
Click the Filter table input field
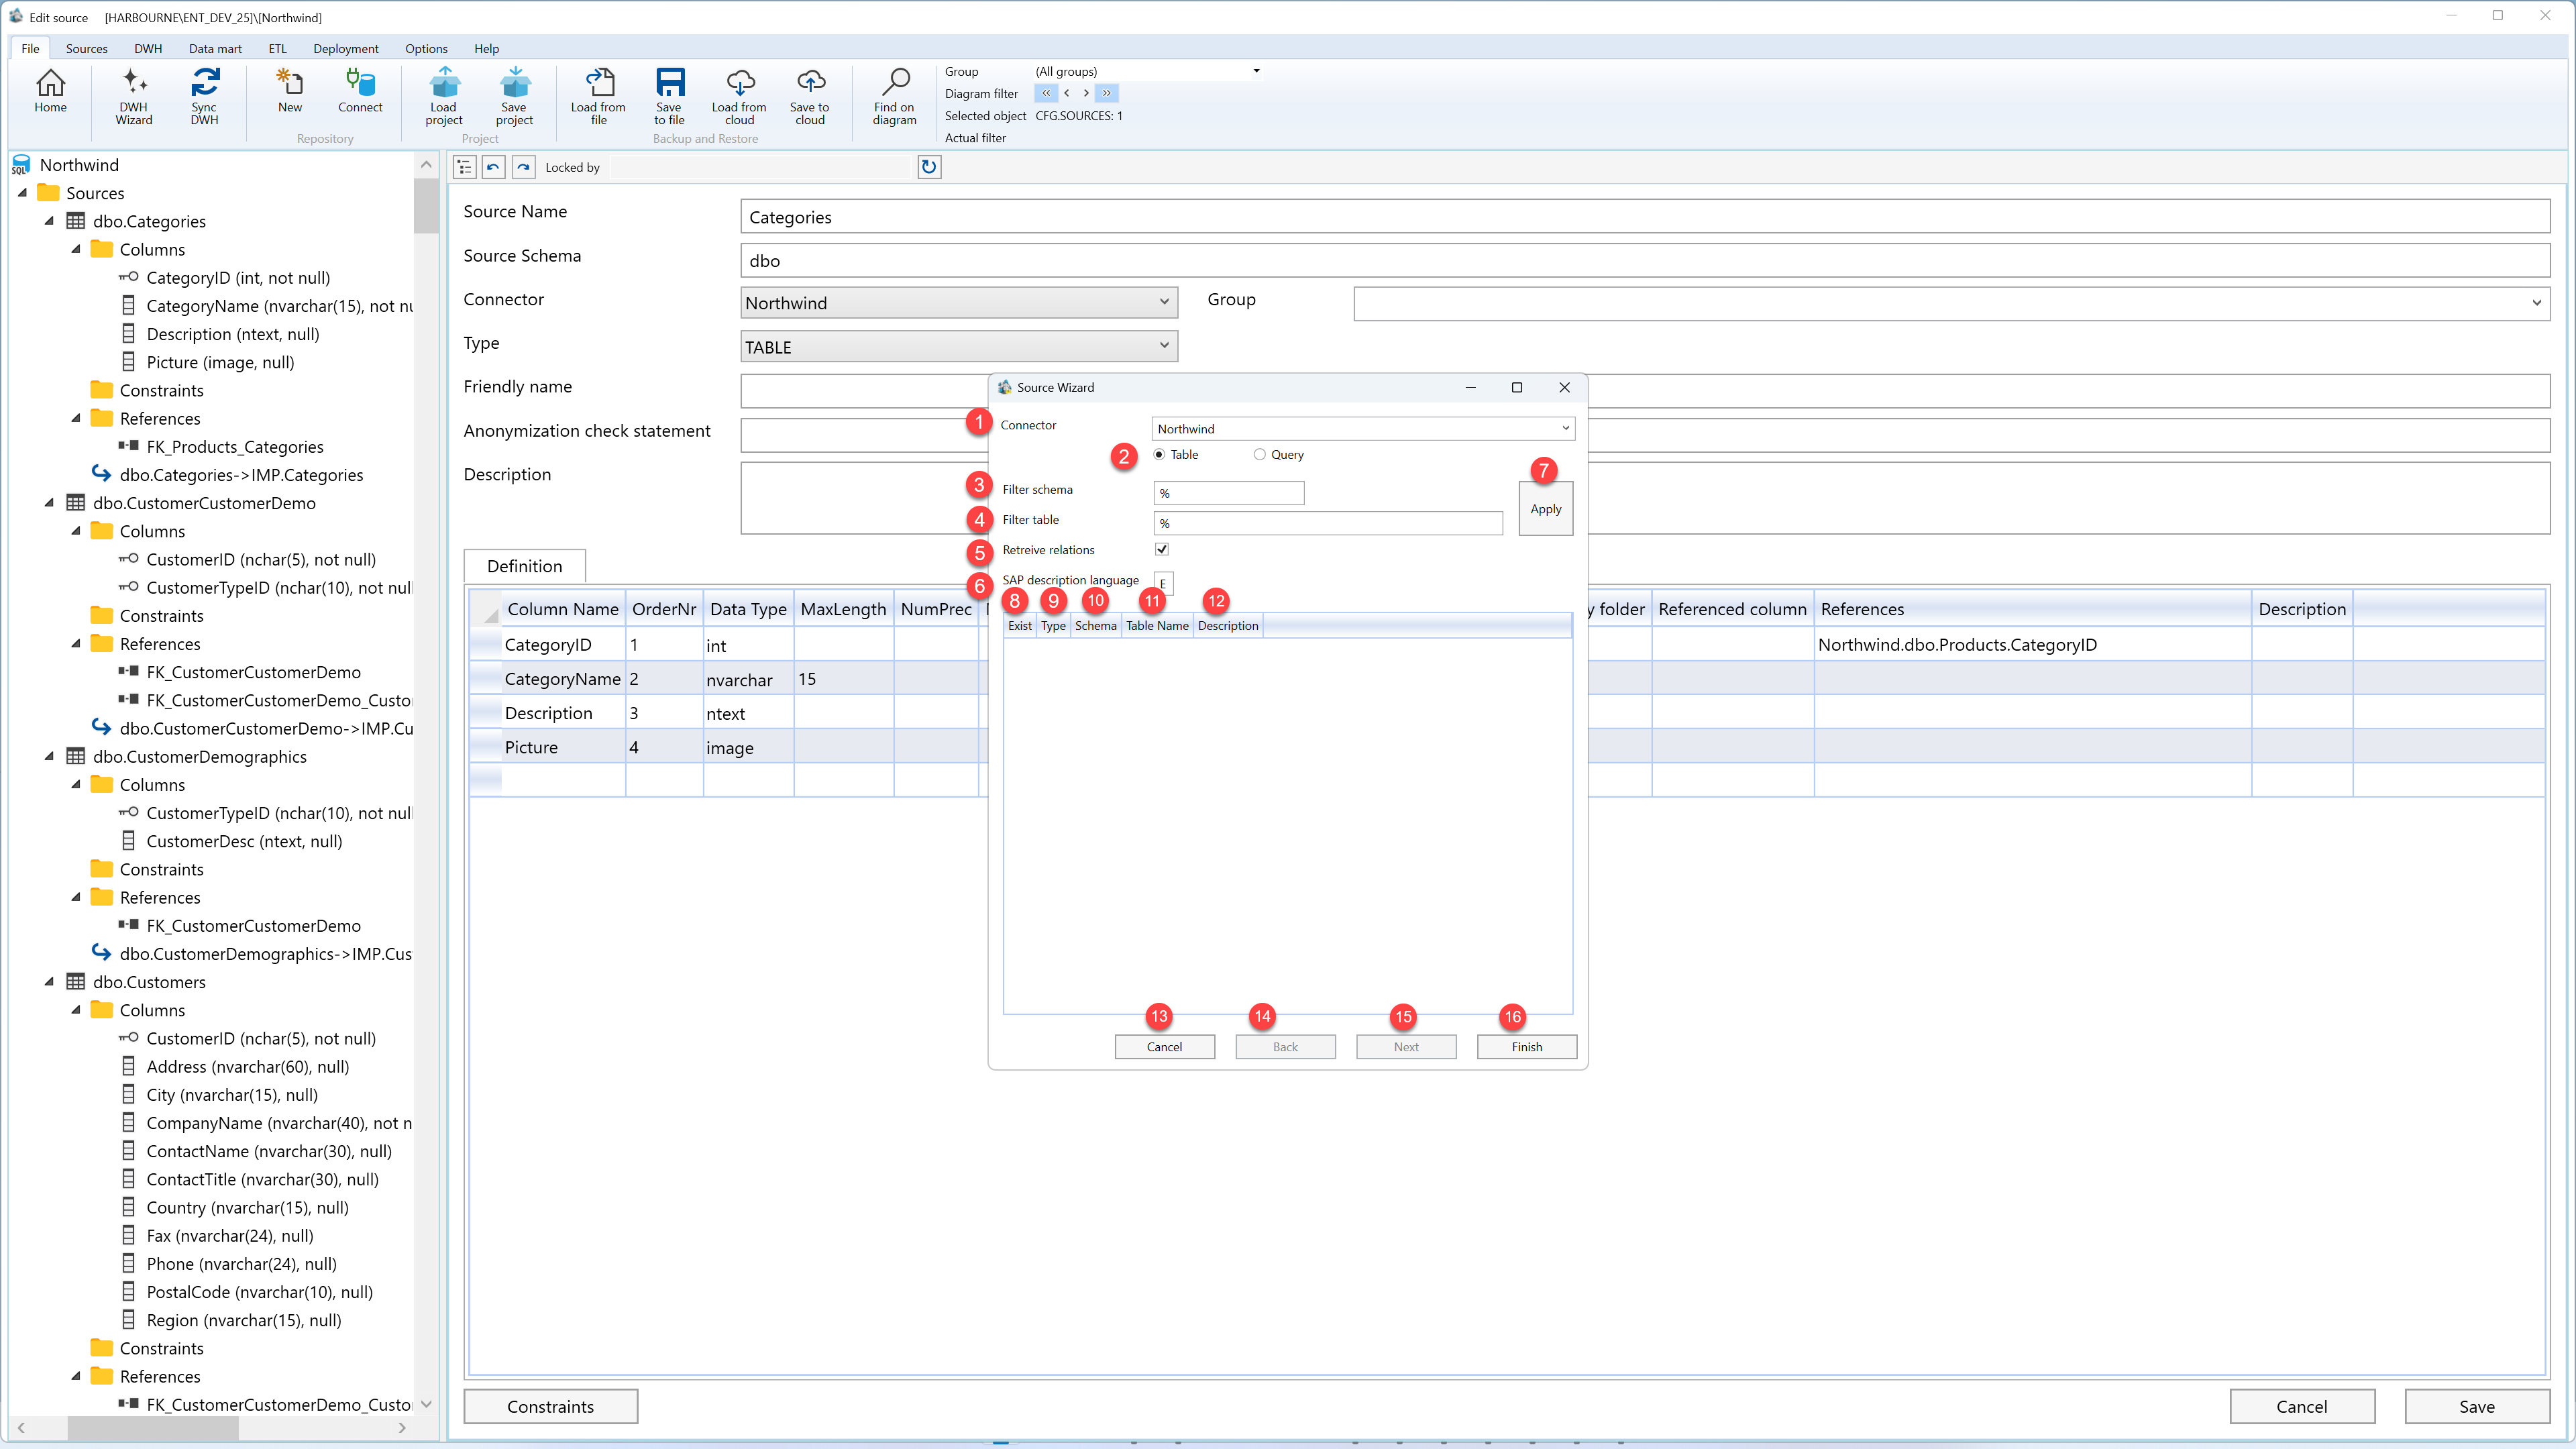click(1328, 523)
